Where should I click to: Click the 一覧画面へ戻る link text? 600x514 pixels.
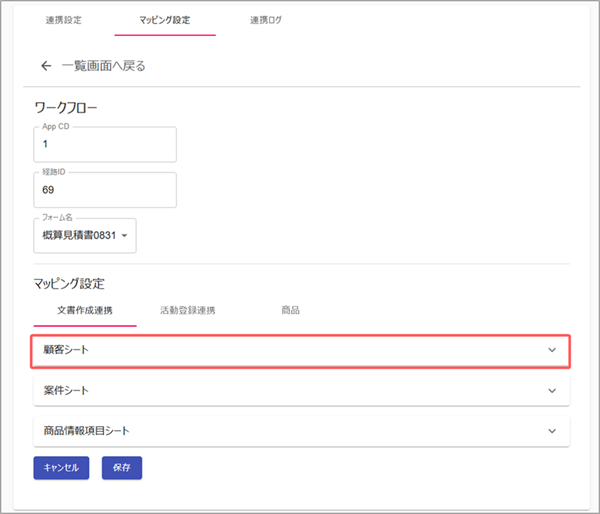[x=103, y=66]
